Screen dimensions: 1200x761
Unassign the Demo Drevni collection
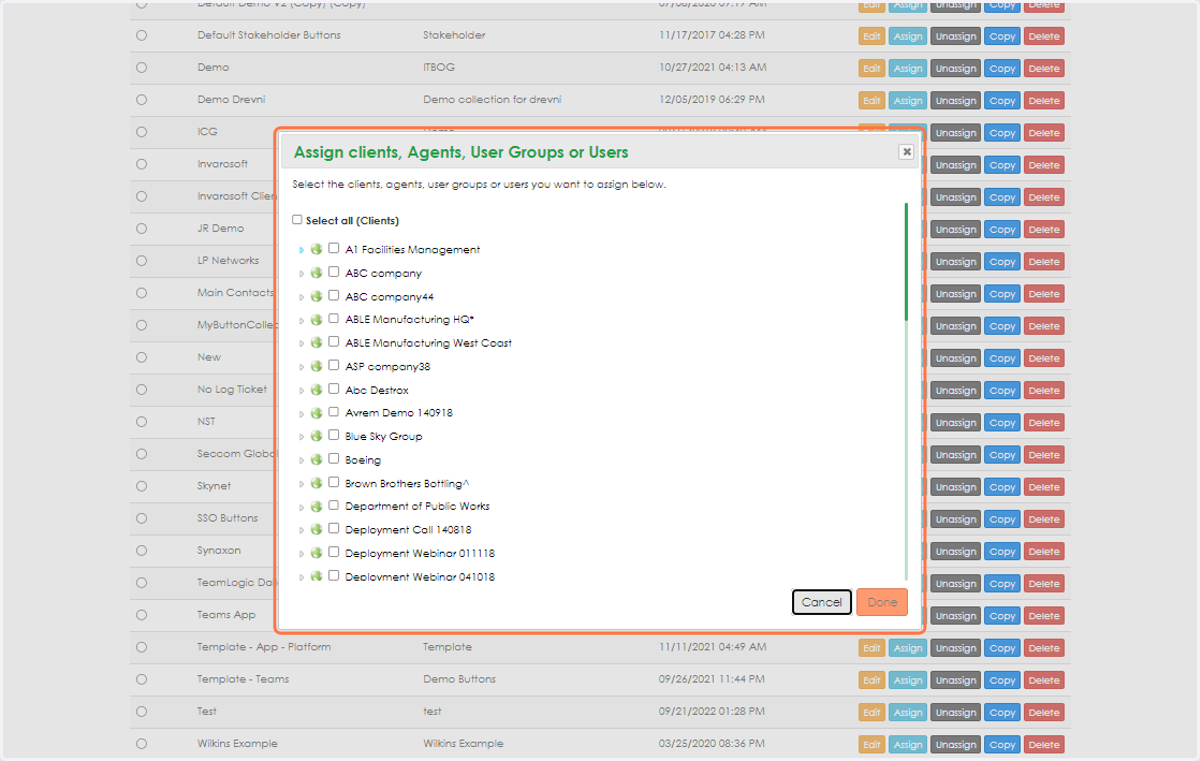pos(956,100)
